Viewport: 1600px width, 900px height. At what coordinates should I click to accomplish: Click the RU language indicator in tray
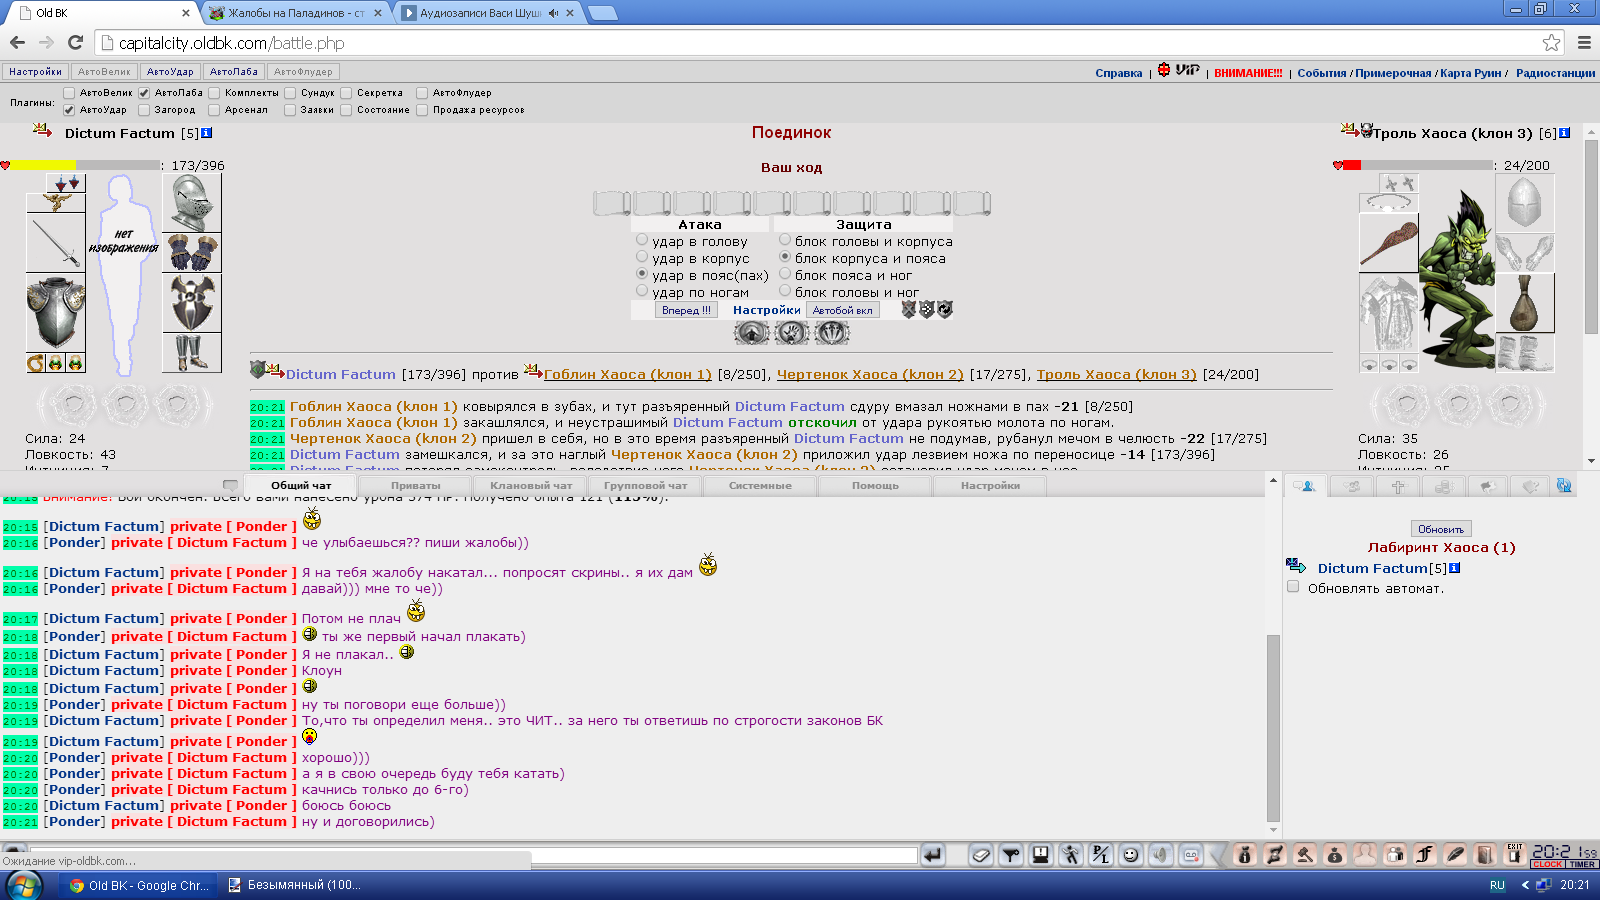coord(1497,885)
